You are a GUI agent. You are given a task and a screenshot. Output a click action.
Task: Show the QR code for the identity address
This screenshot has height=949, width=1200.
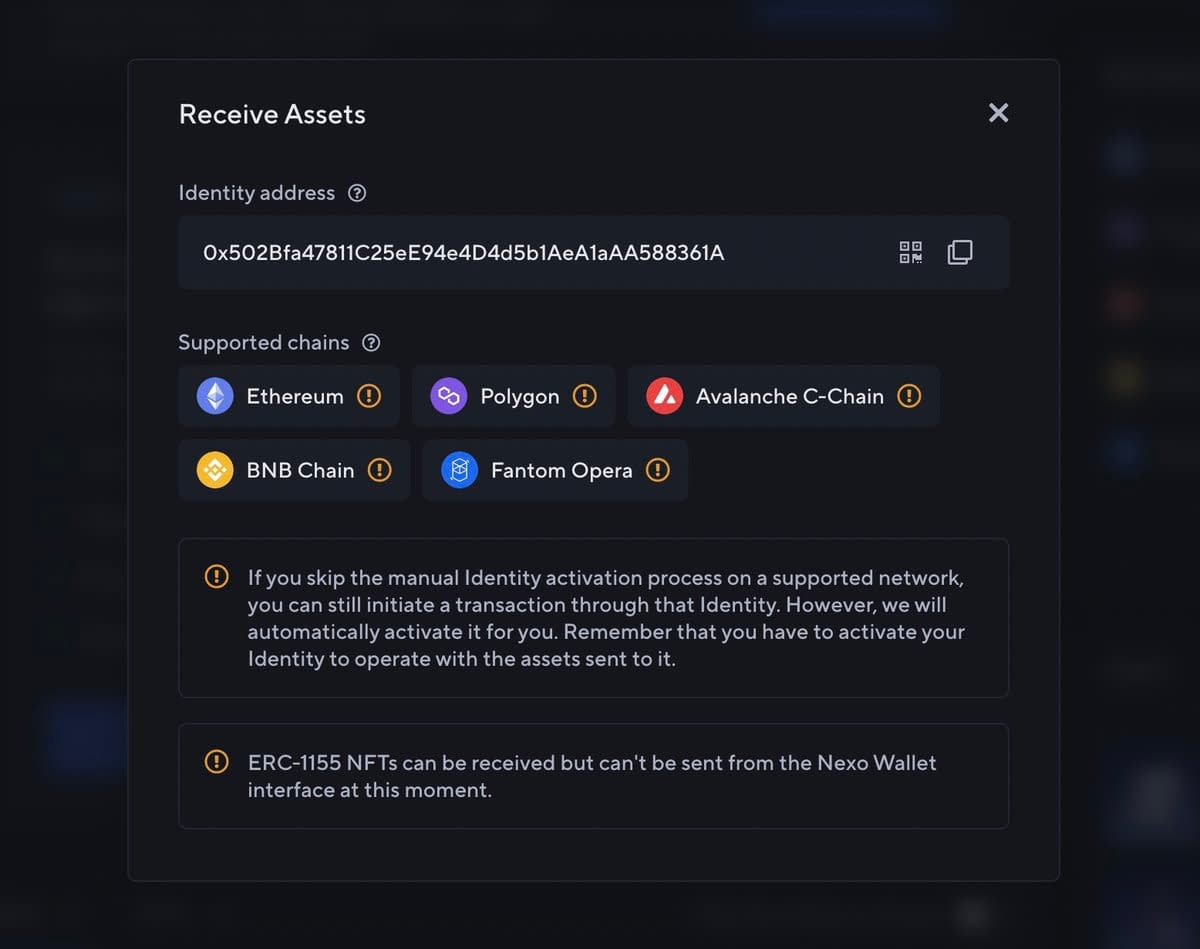coord(910,252)
